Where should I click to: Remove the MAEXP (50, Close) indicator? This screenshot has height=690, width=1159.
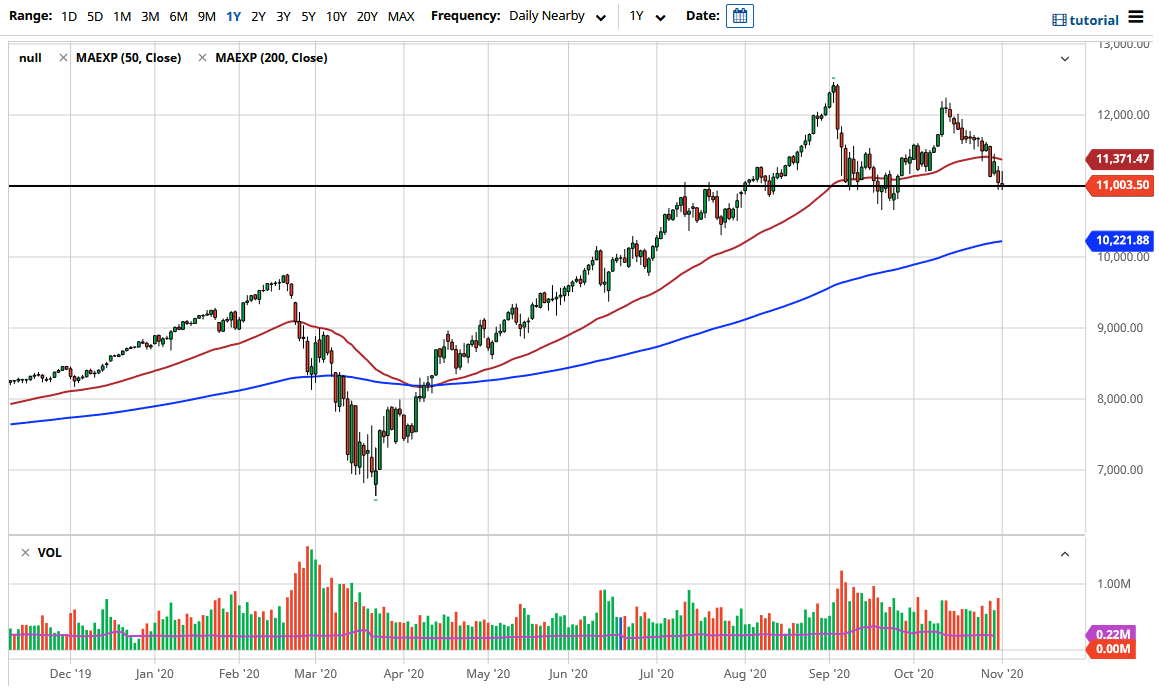click(x=63, y=57)
